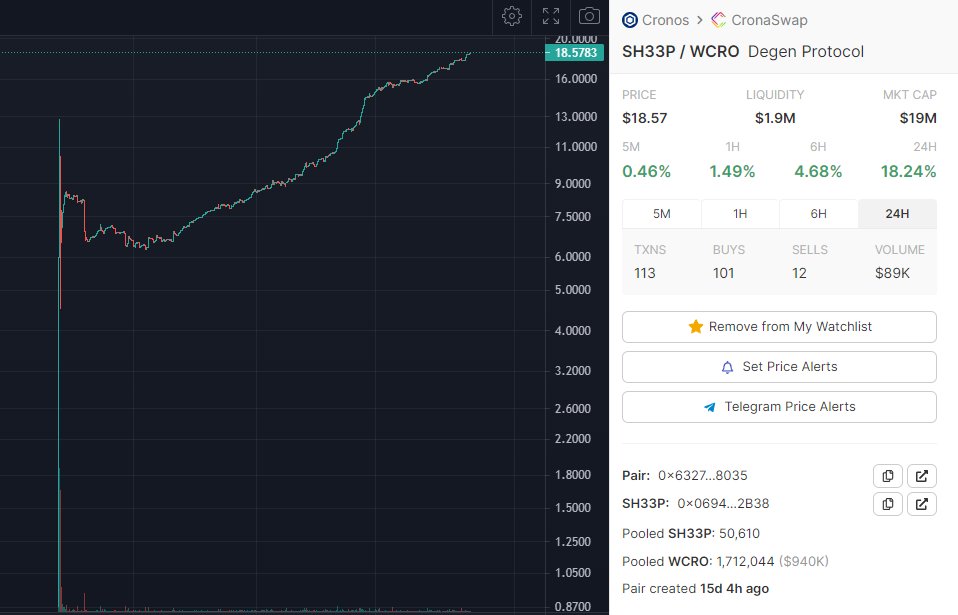The image size is (958, 615).
Task: Click the Degen Protocol name text
Action: point(806,51)
